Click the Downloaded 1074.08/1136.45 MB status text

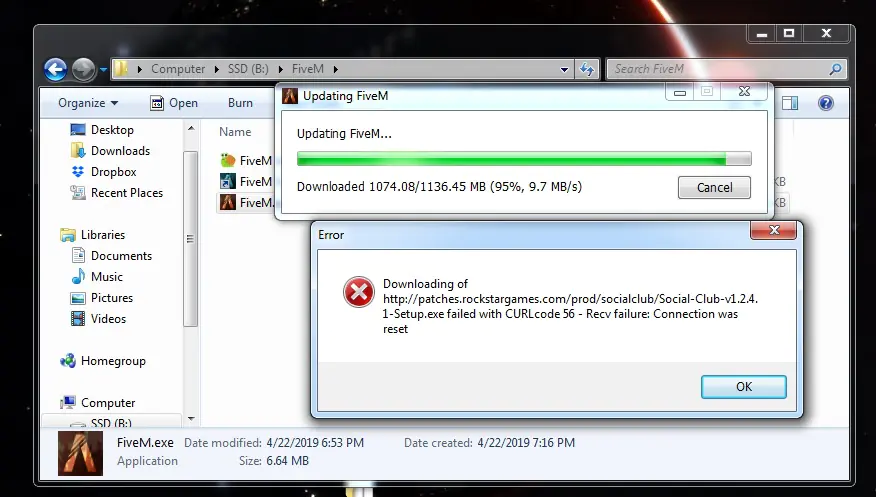point(439,187)
